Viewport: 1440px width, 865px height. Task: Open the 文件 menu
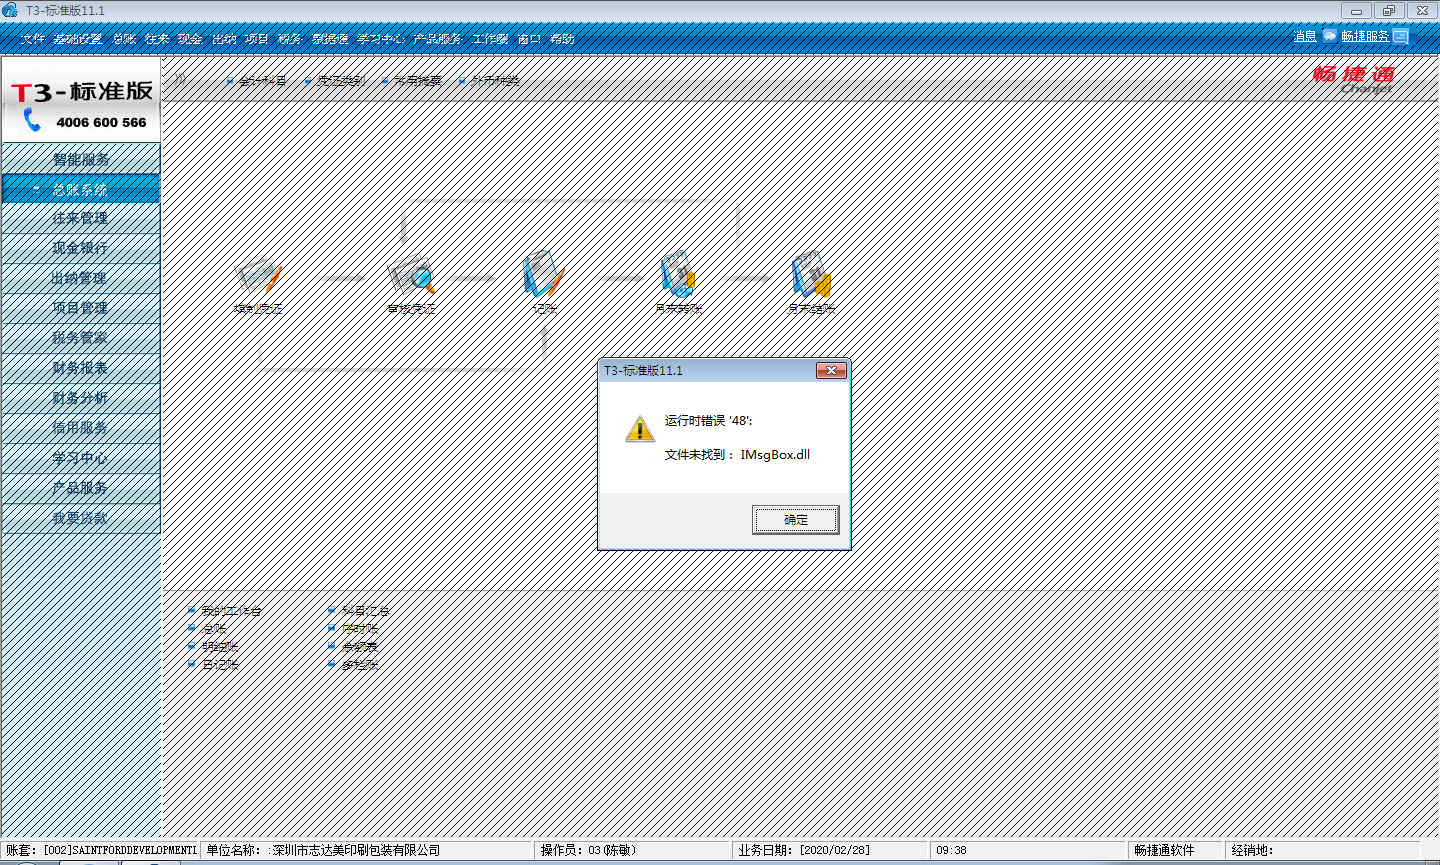click(x=33, y=39)
